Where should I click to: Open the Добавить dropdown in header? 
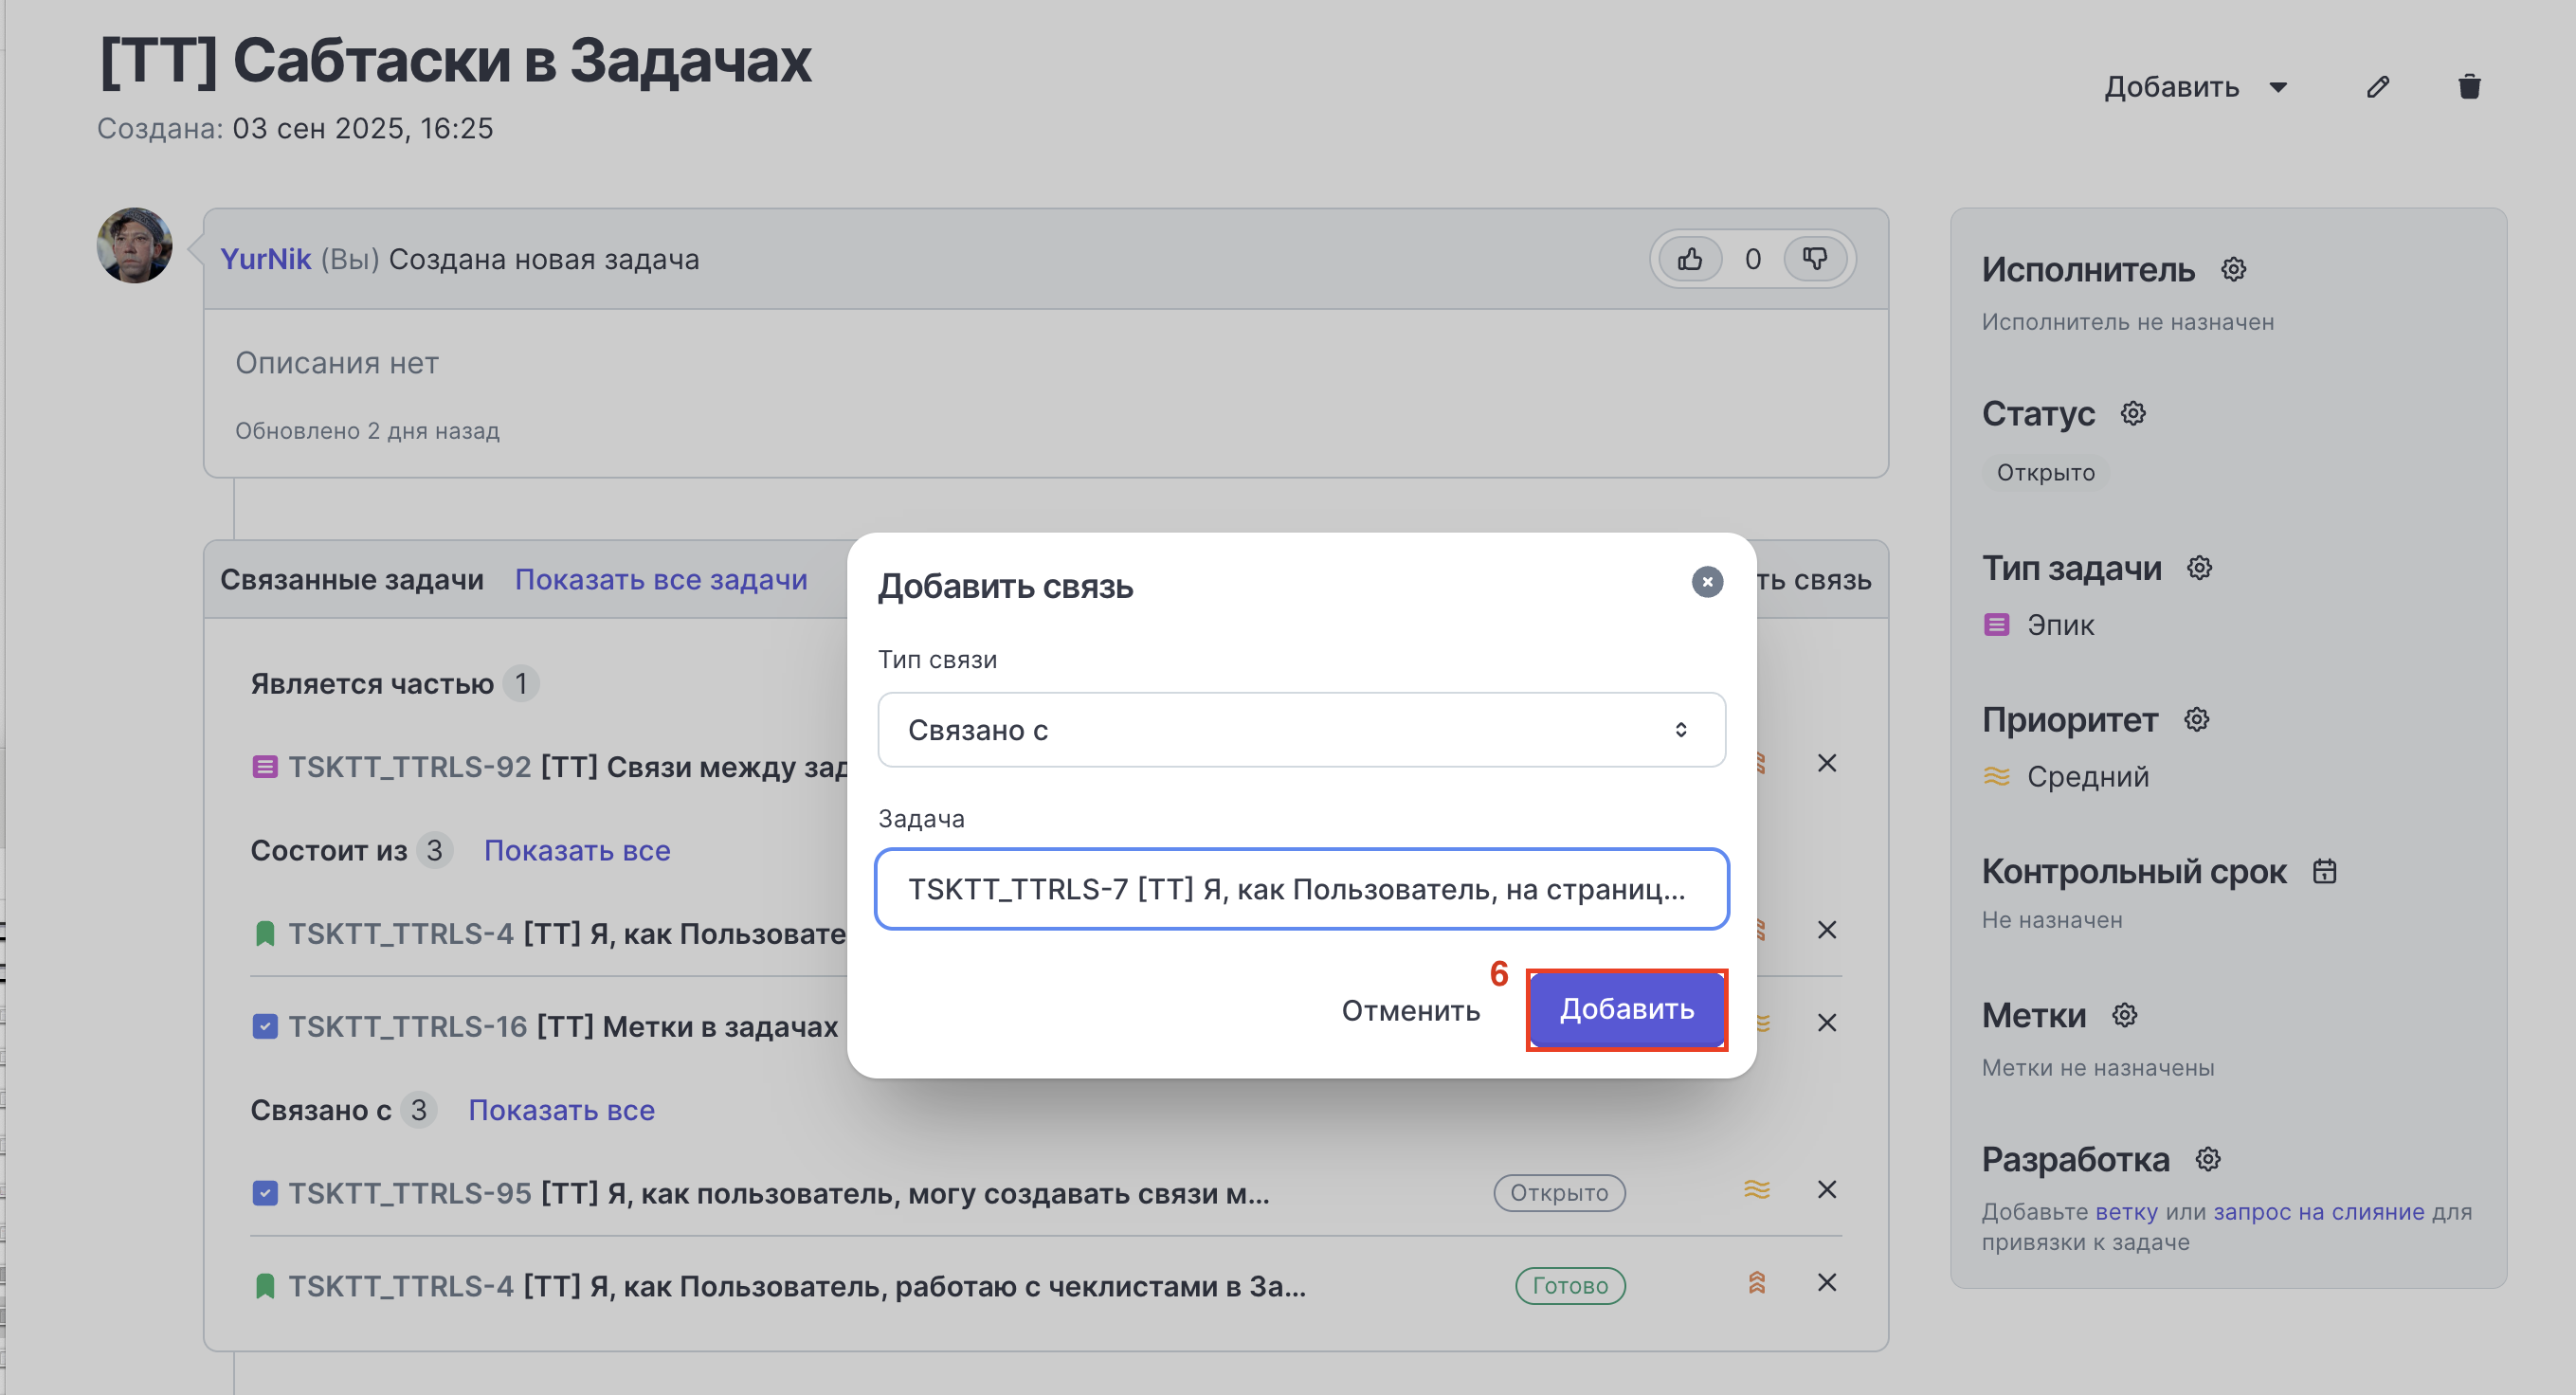[2195, 87]
